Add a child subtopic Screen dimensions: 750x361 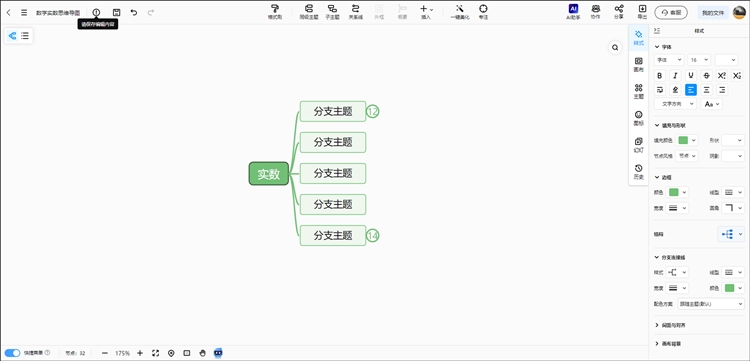(332, 12)
